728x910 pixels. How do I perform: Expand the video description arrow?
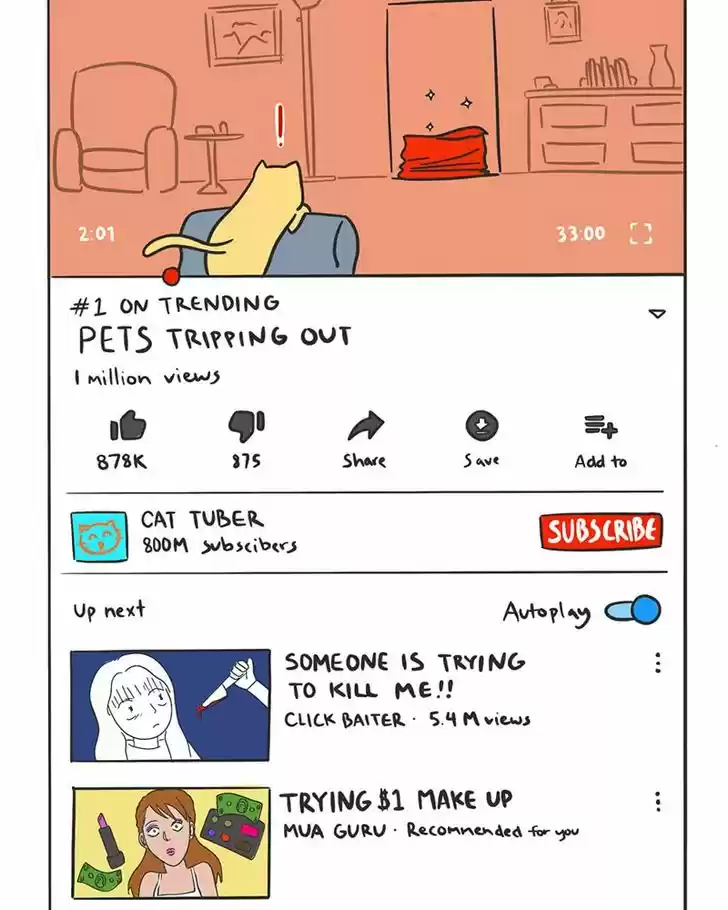pos(657,313)
